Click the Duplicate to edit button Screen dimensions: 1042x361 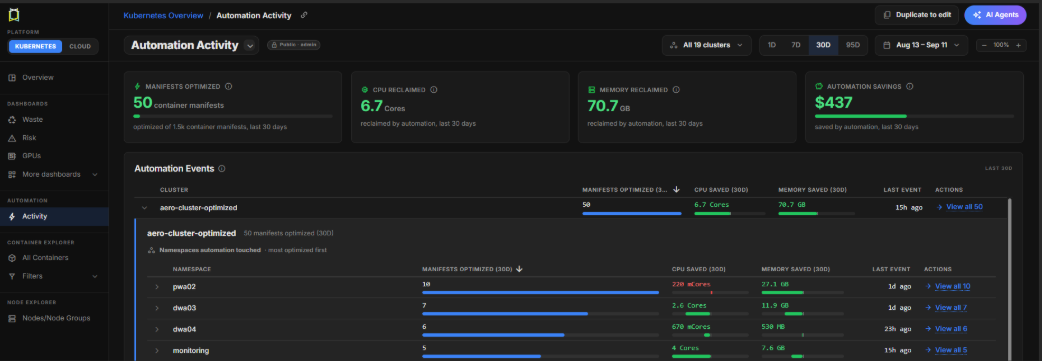(916, 15)
